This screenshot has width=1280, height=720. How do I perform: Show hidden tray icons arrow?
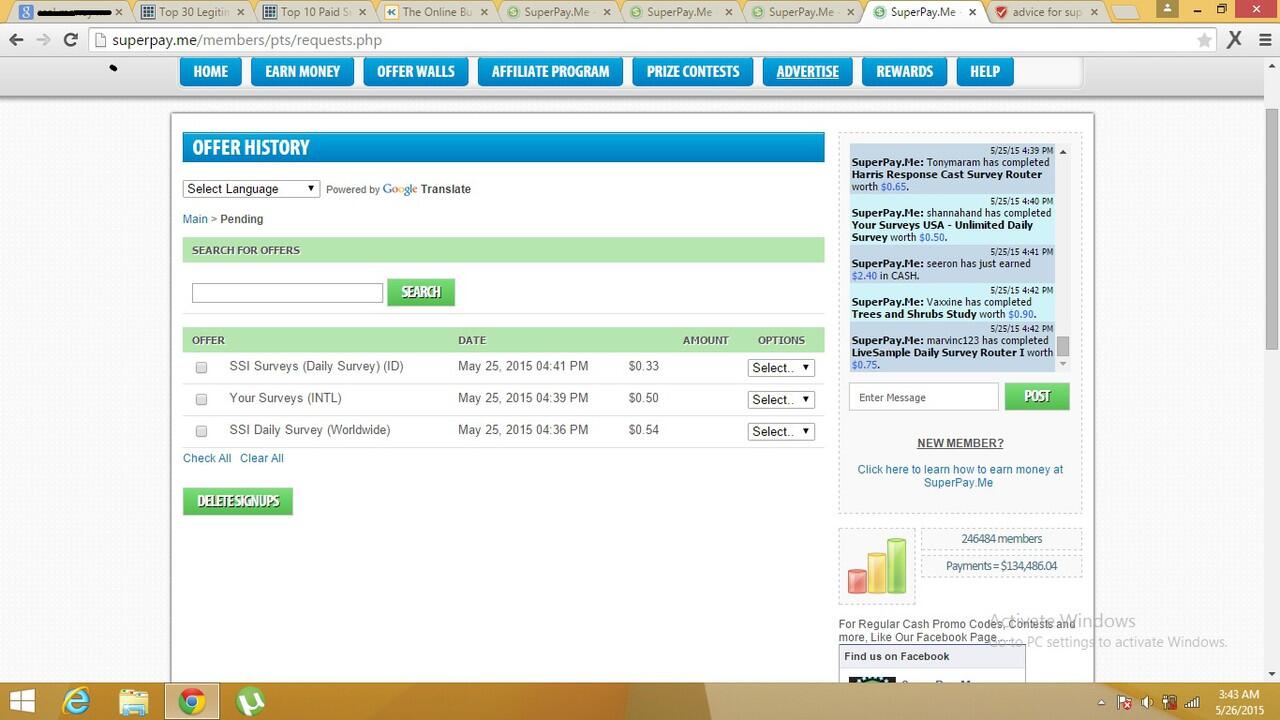(x=1102, y=702)
